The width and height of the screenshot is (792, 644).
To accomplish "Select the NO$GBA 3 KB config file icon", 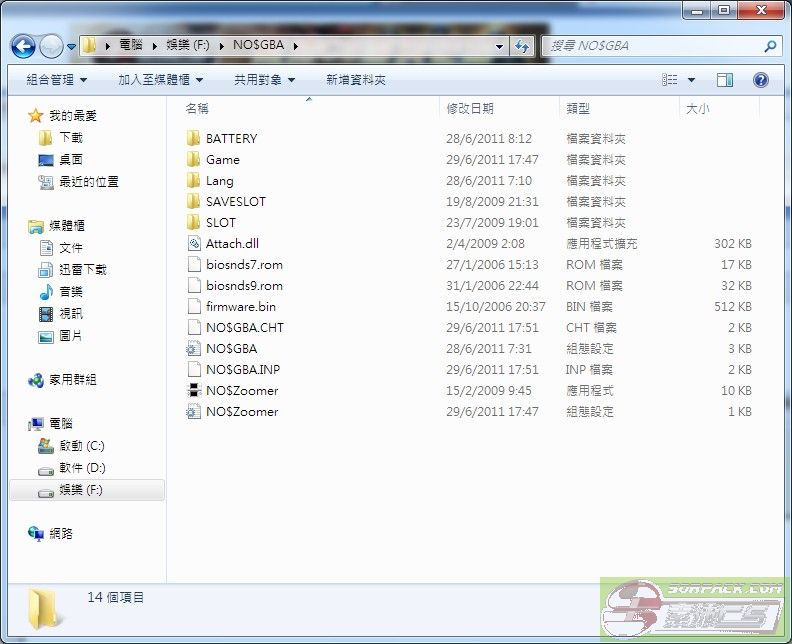I will coord(193,349).
